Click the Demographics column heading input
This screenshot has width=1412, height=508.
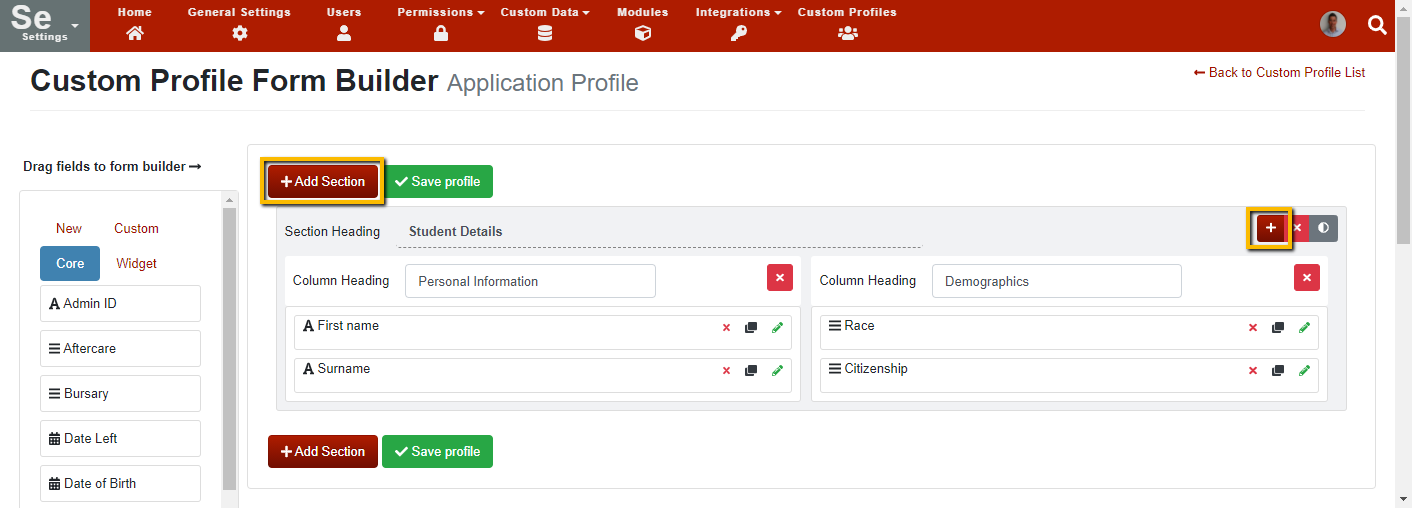tap(1056, 282)
